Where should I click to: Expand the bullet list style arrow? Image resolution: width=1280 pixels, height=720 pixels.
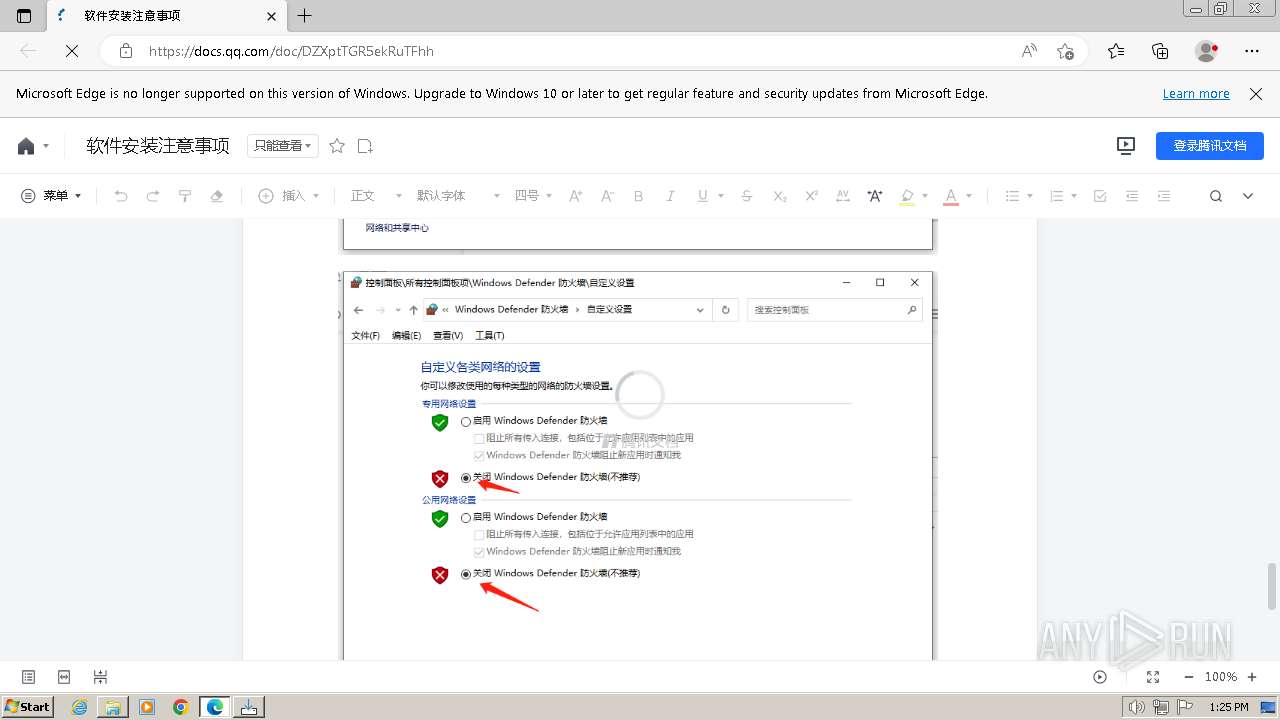click(1029, 196)
